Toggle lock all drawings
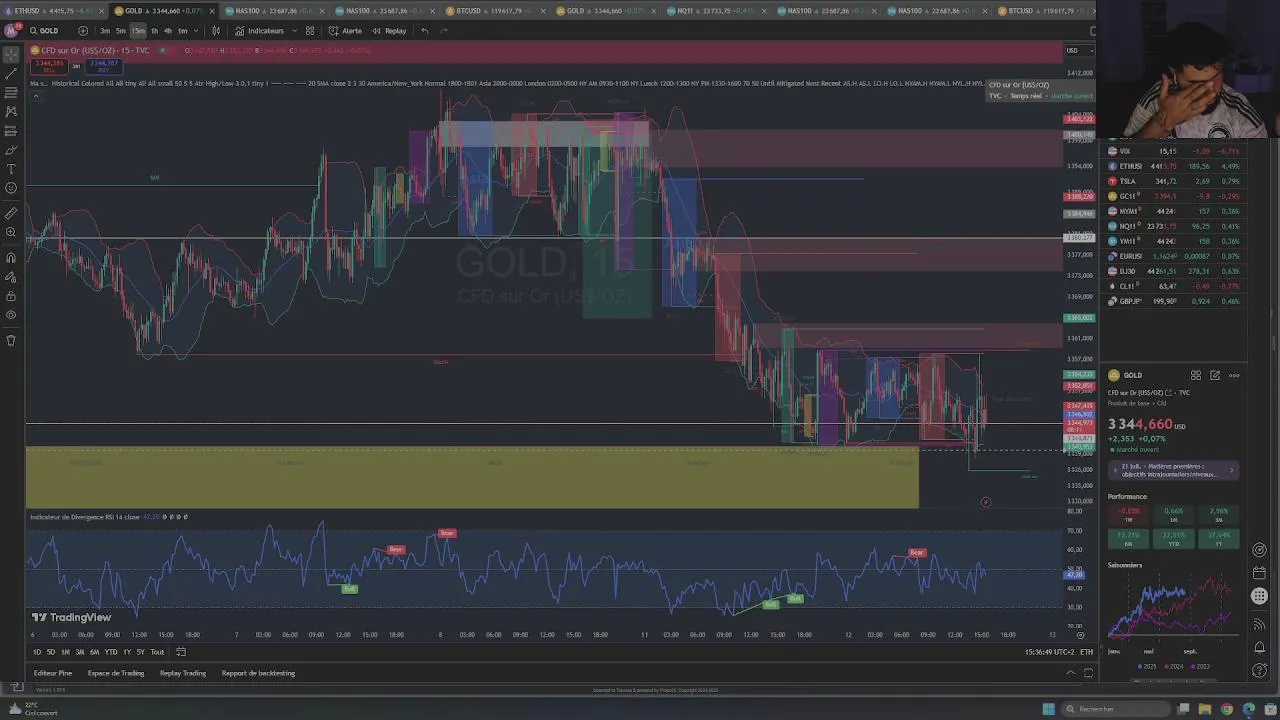The width and height of the screenshot is (1280, 720). pyautogui.click(x=11, y=296)
